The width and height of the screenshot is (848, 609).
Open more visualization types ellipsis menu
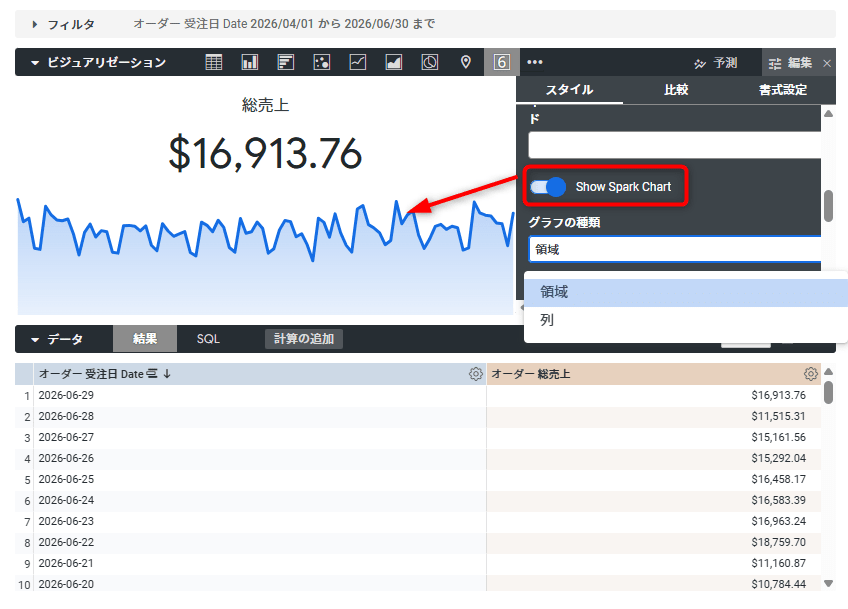(535, 62)
